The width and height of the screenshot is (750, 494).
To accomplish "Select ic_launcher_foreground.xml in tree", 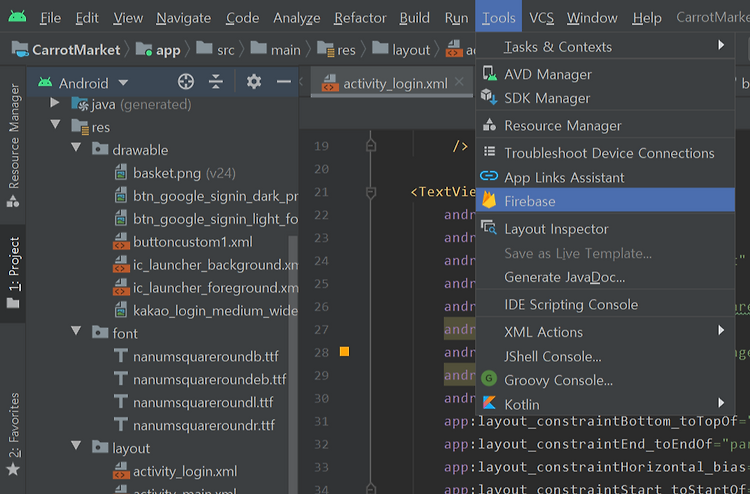I will point(206,287).
